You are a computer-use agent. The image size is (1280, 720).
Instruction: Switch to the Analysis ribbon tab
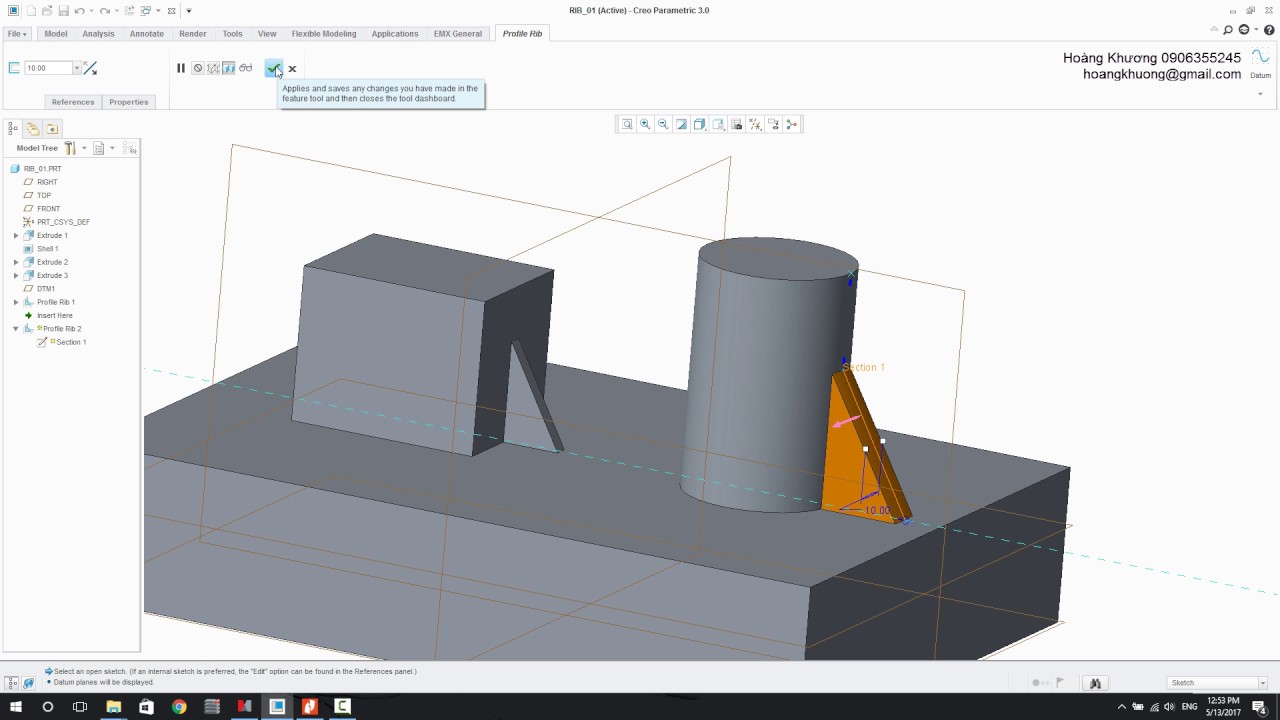point(98,34)
